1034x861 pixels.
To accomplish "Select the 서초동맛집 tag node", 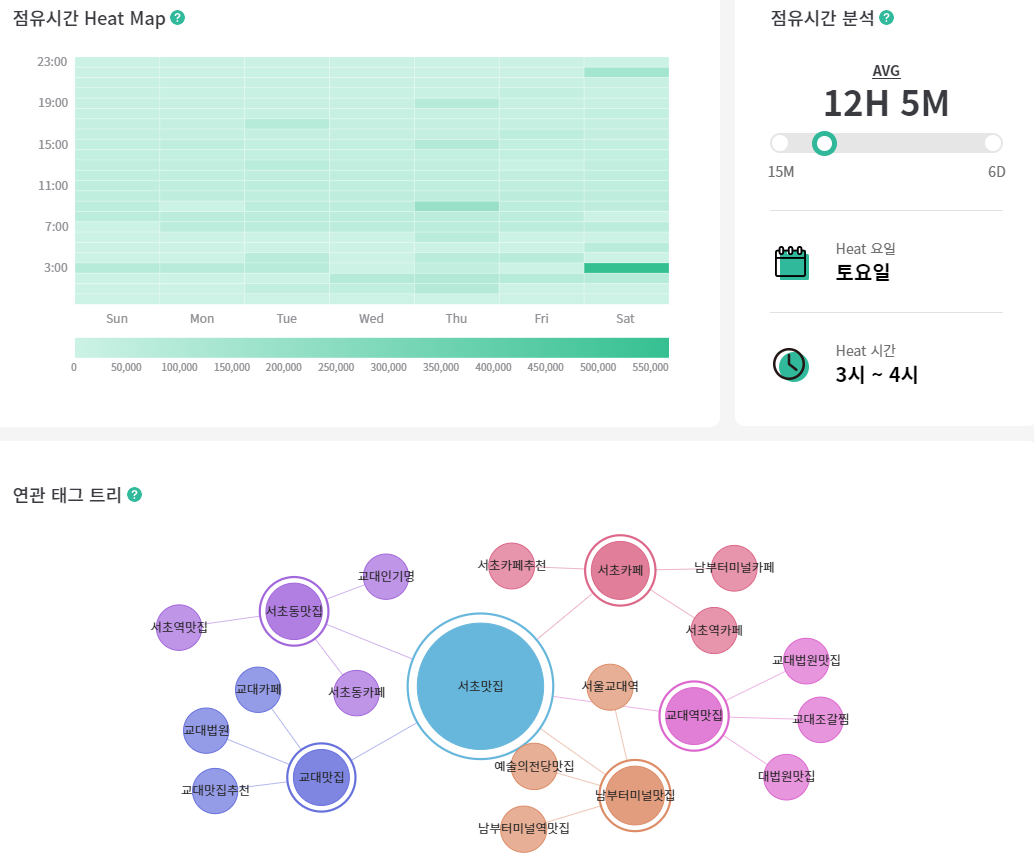I will coord(294,611).
